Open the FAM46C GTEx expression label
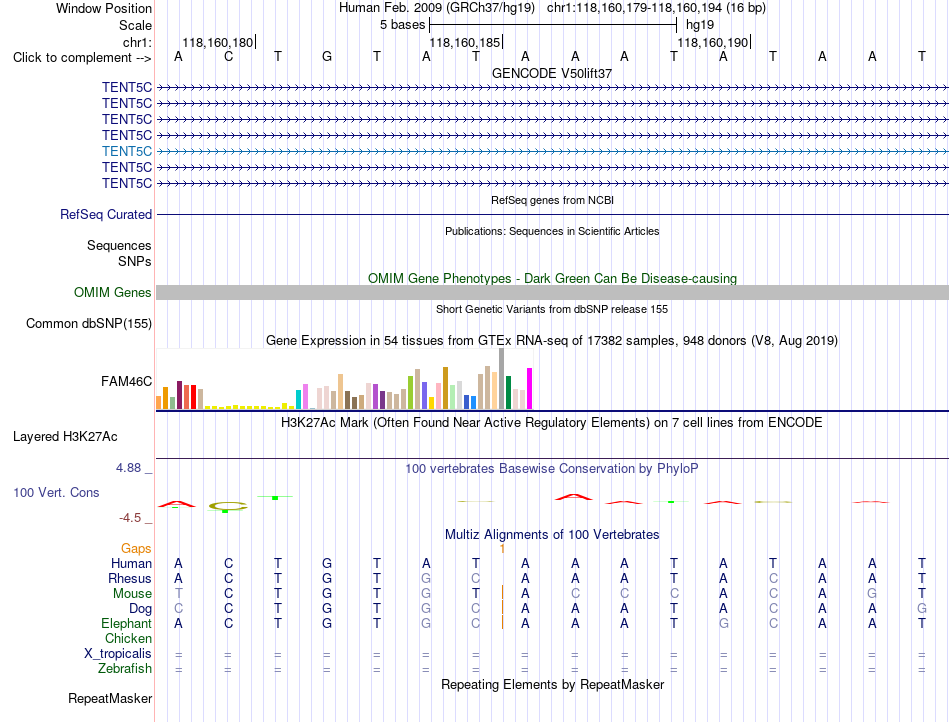950x722 pixels. click(127, 382)
